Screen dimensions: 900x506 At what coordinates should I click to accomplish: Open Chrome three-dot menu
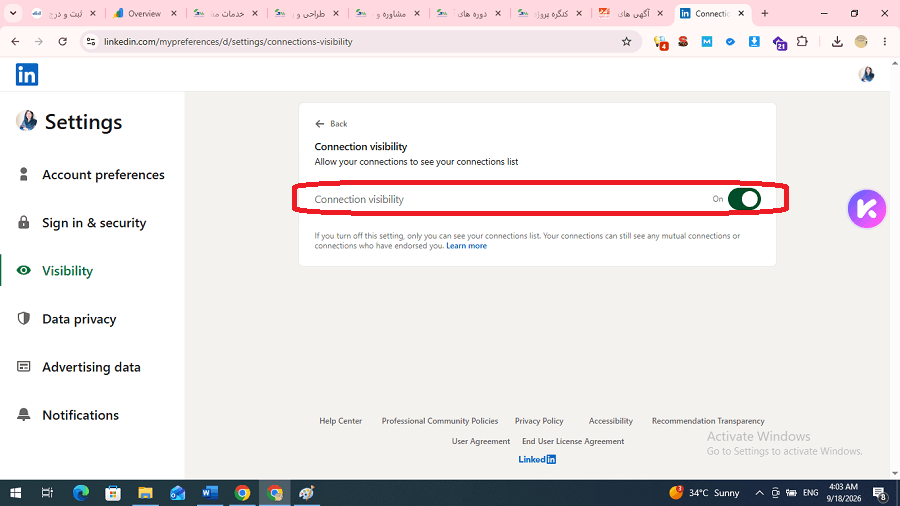pos(885,41)
